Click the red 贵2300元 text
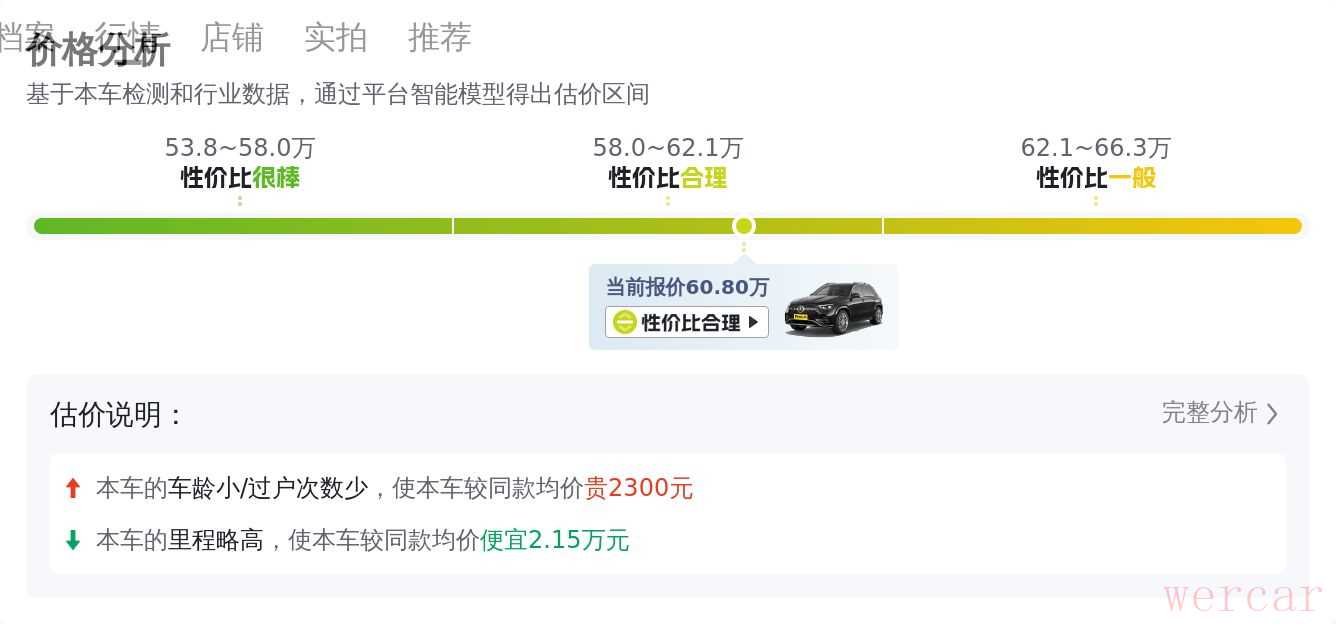Screen dimensions: 1336x624 639,488
